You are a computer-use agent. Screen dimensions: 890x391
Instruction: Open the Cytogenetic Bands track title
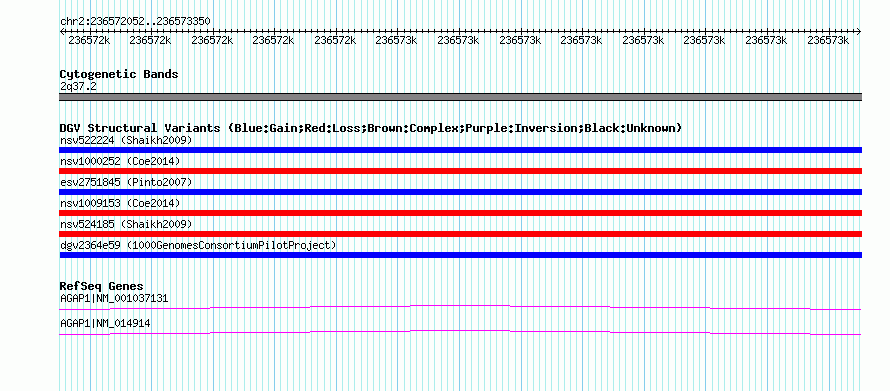[119, 74]
